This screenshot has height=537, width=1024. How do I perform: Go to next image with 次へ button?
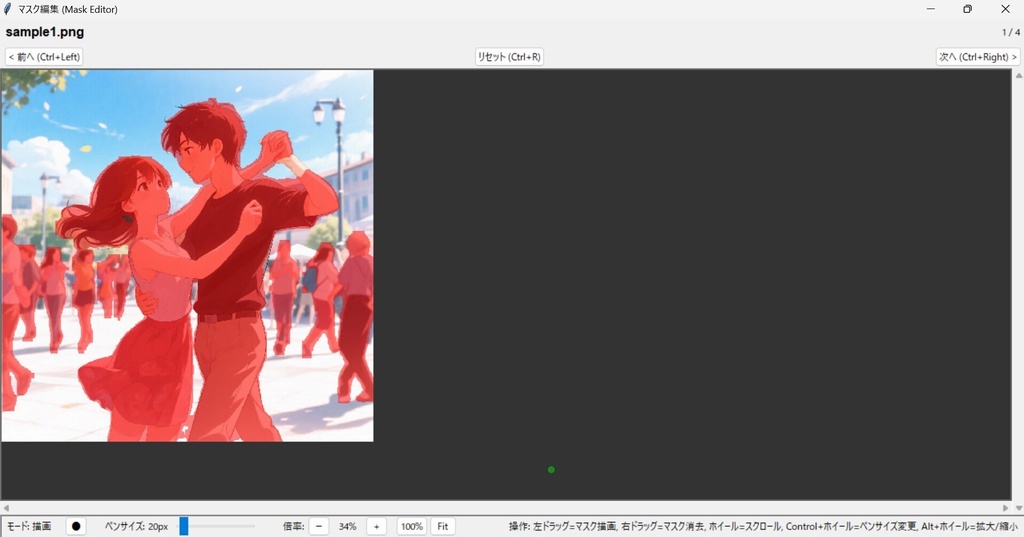[x=978, y=57]
